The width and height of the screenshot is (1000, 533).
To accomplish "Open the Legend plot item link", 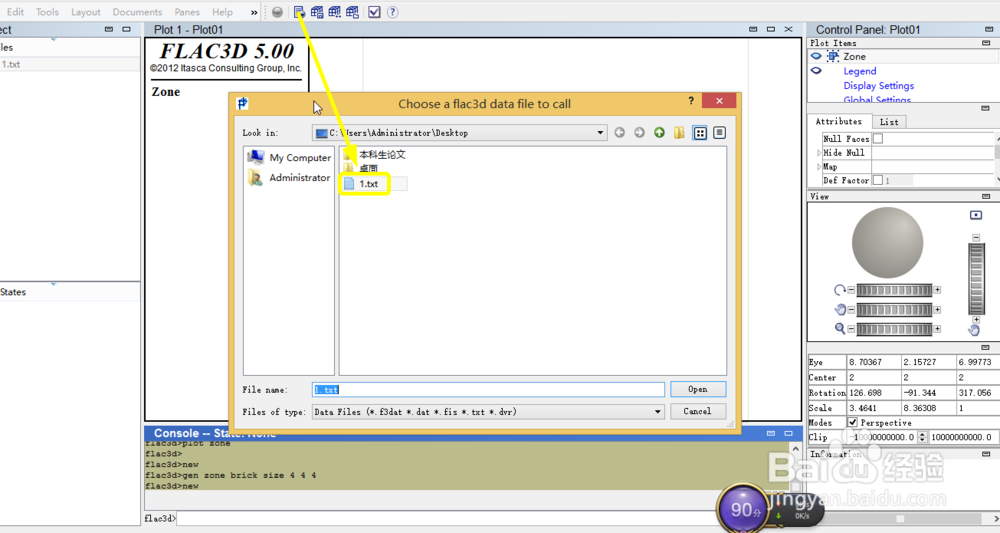I will (x=860, y=71).
